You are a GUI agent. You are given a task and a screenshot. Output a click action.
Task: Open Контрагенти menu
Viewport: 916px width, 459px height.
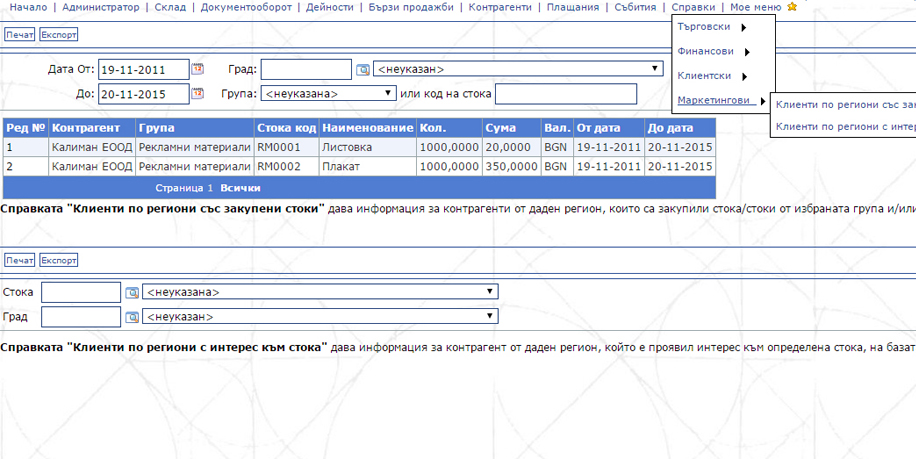(x=500, y=7)
